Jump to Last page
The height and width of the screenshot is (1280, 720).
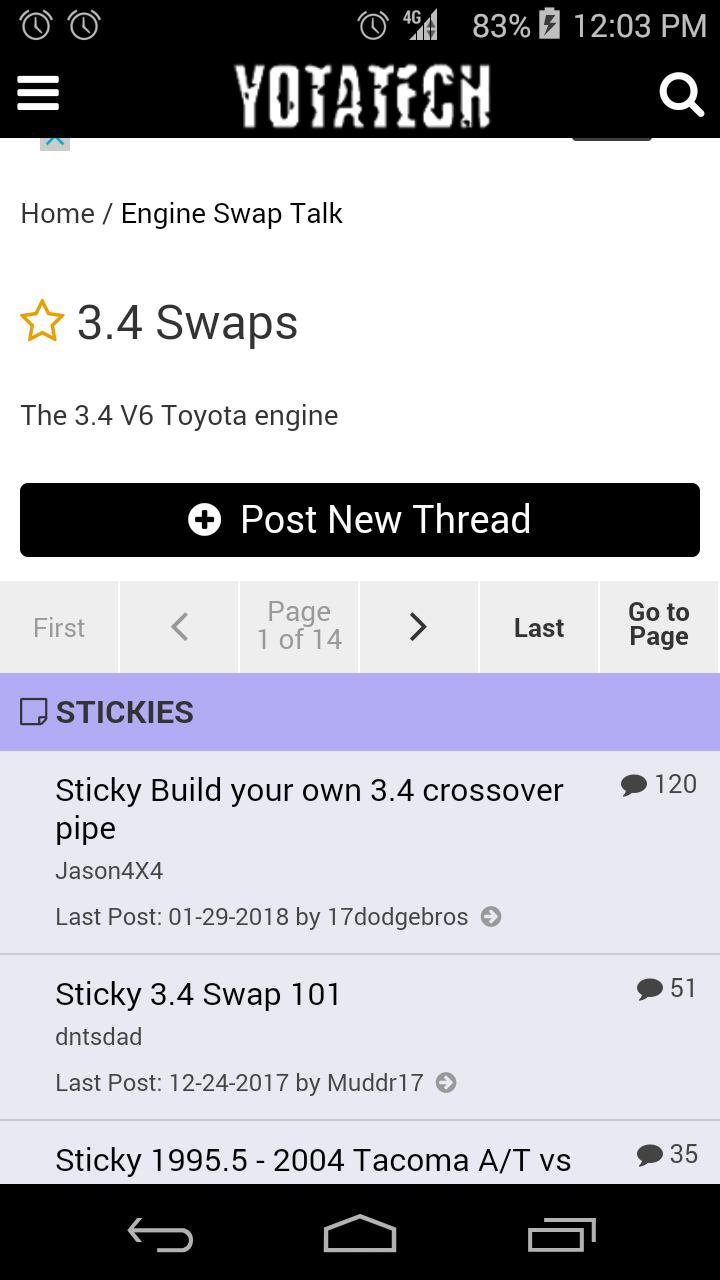coord(539,627)
